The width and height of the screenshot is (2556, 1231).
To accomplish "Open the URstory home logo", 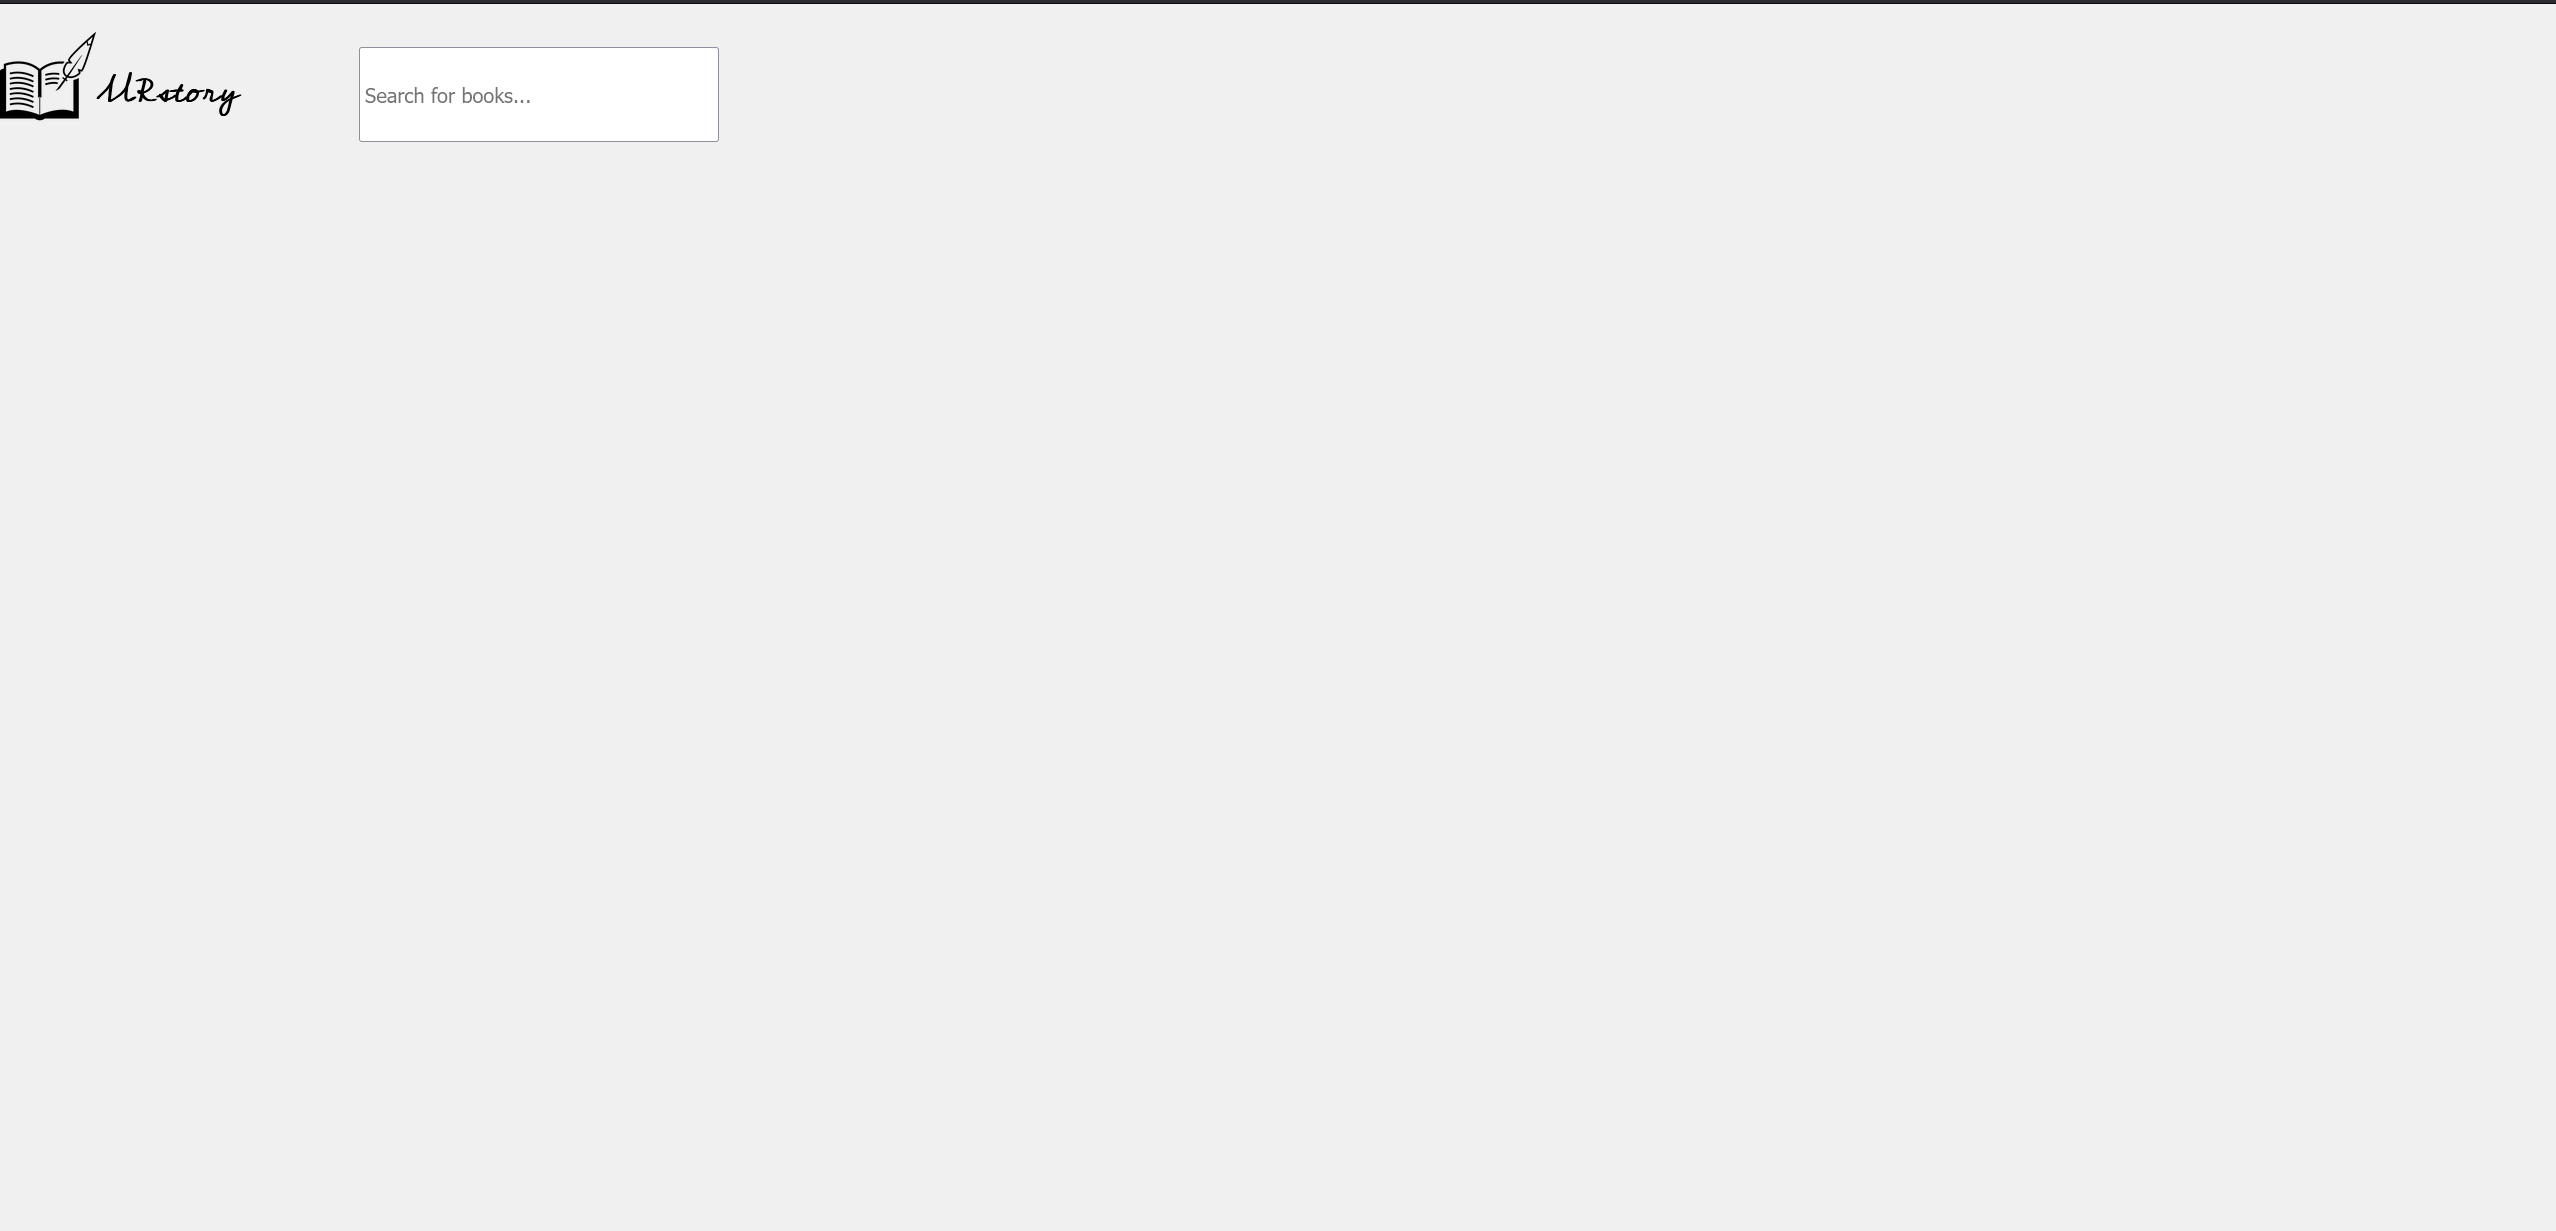I will [120, 77].
